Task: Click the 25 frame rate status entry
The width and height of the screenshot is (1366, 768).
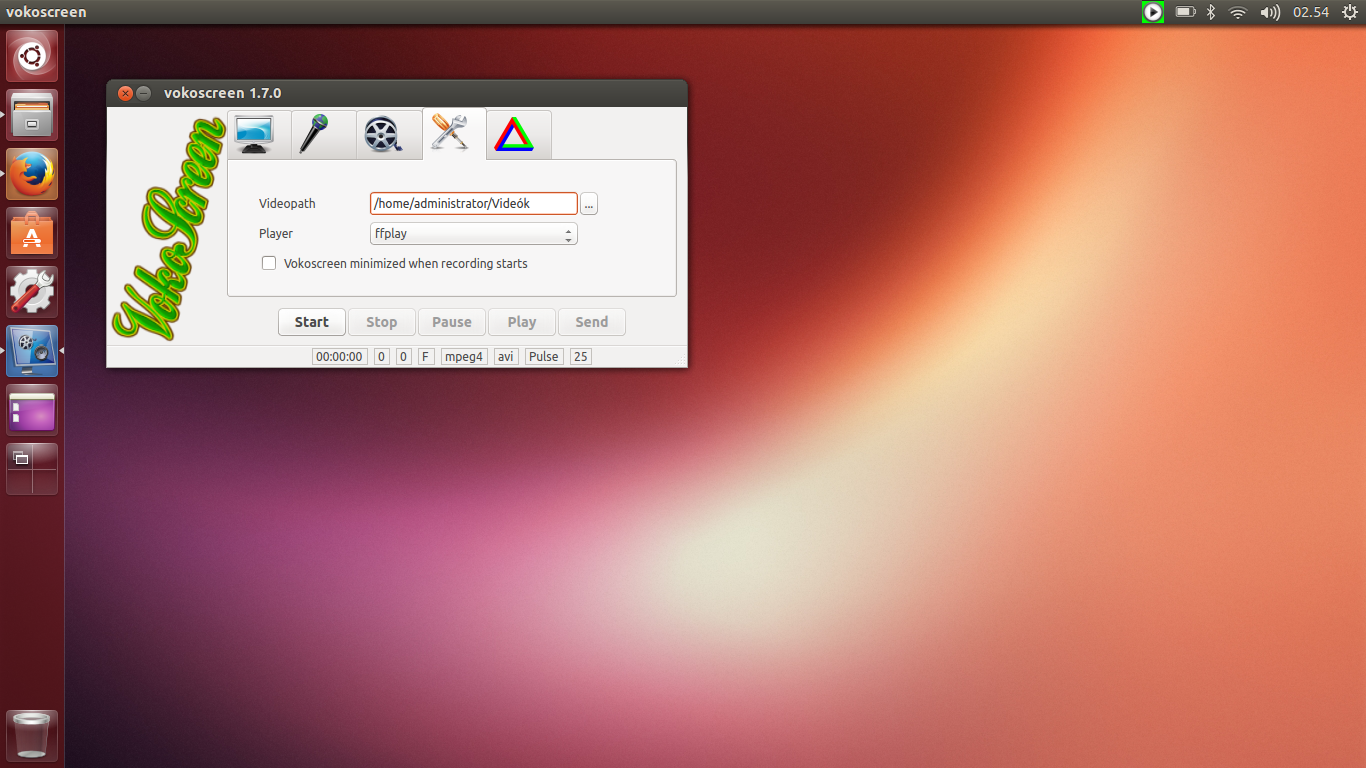Action: pyautogui.click(x=581, y=356)
